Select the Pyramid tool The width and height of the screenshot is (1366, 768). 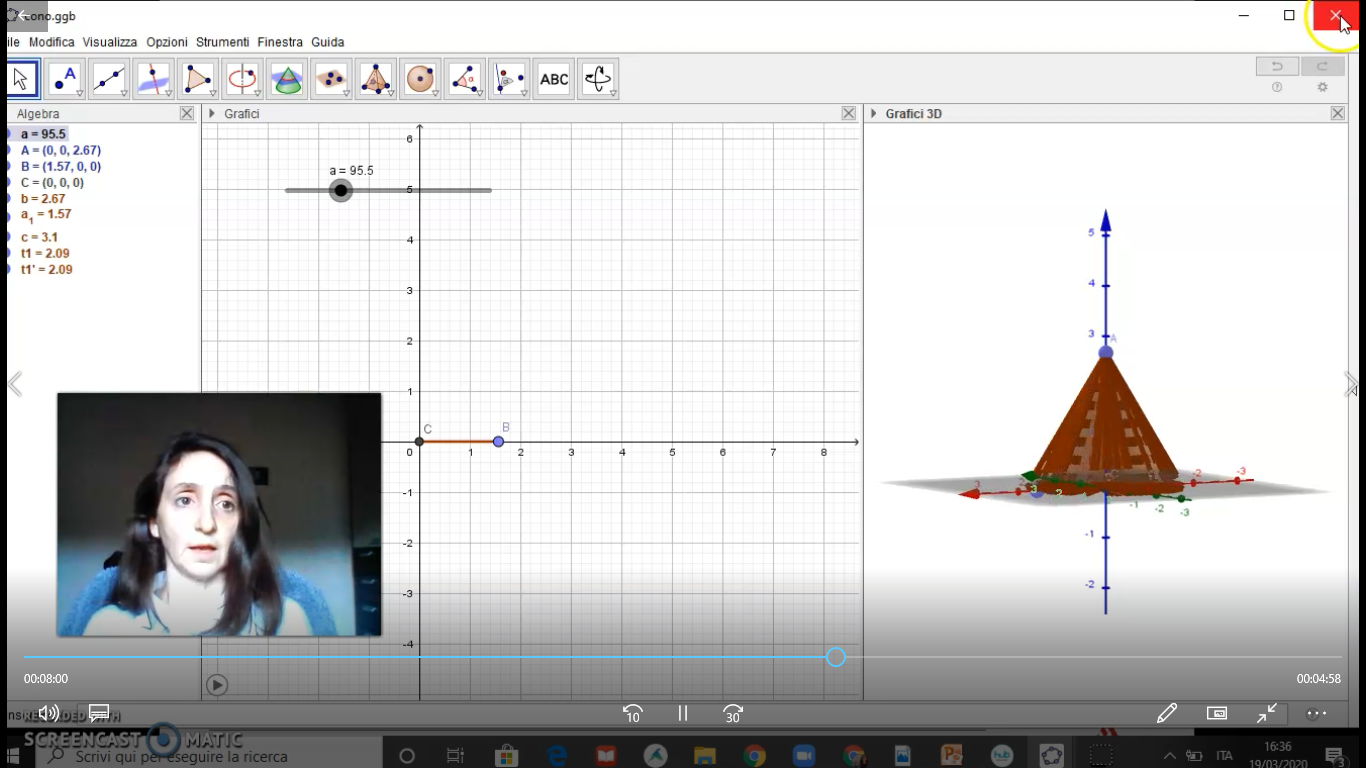pyautogui.click(x=375, y=79)
